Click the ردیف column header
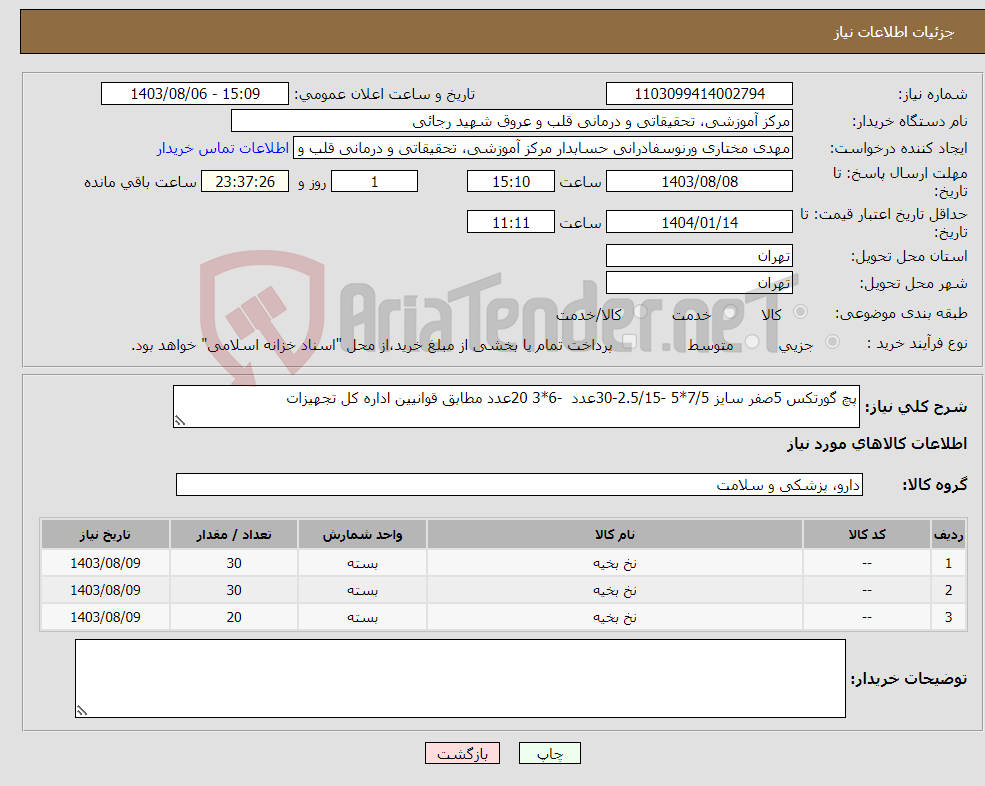 click(949, 534)
